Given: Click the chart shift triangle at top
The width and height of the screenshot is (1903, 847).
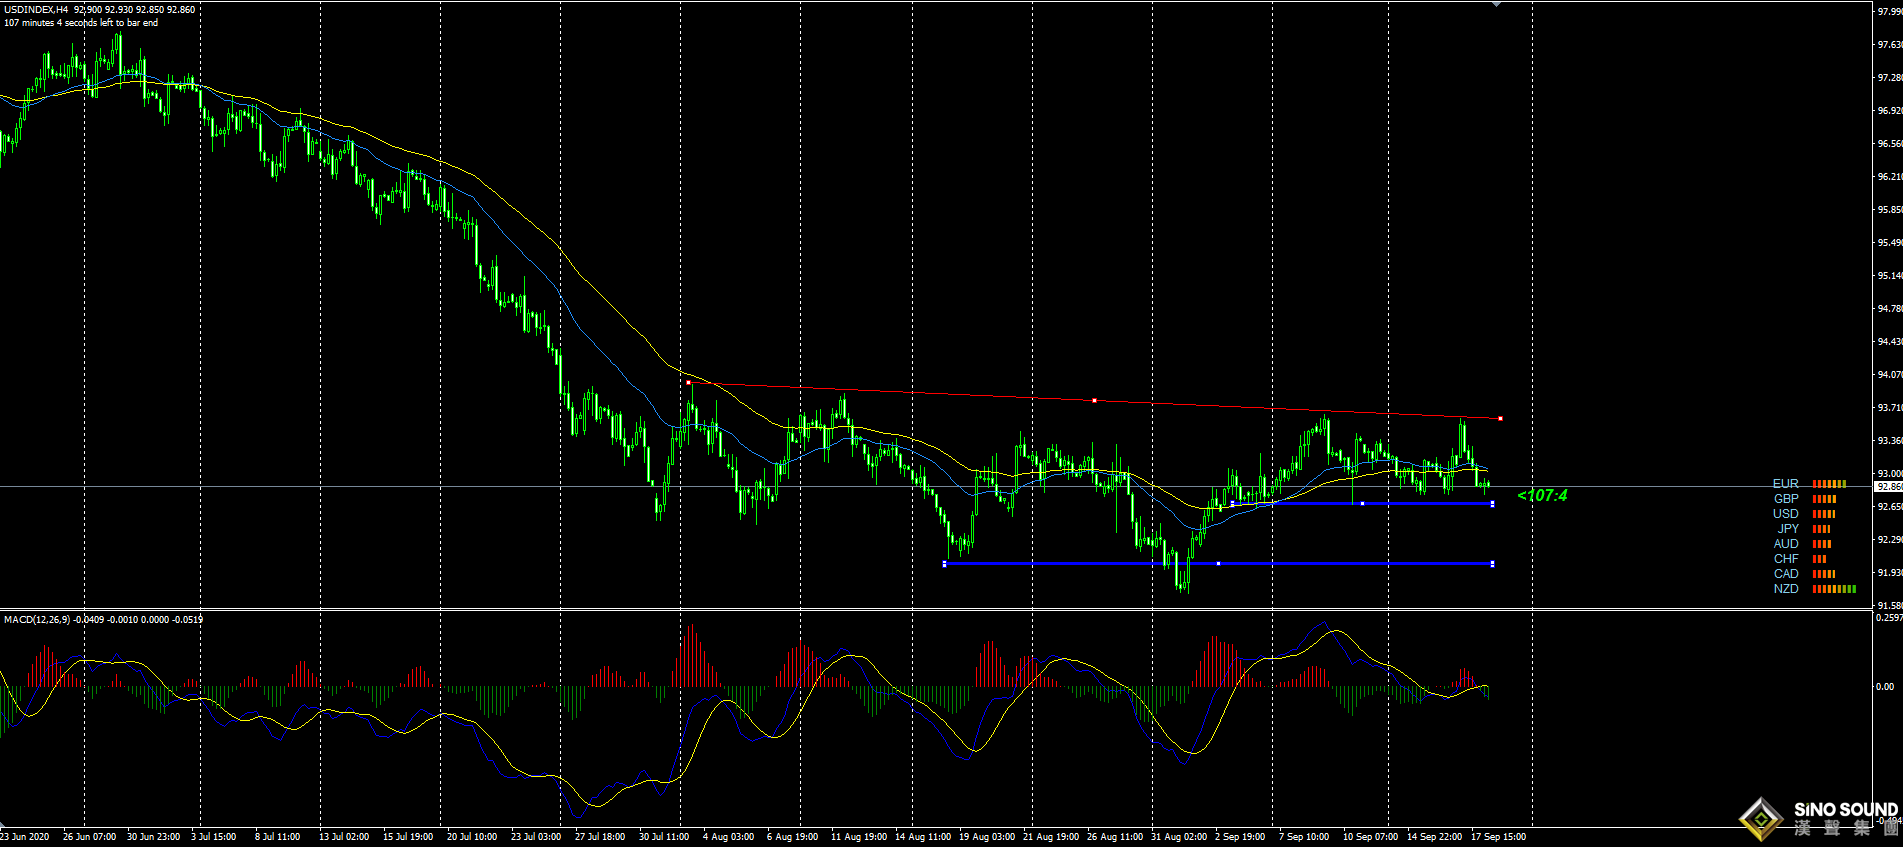Looking at the screenshot, I should tap(1496, 4).
